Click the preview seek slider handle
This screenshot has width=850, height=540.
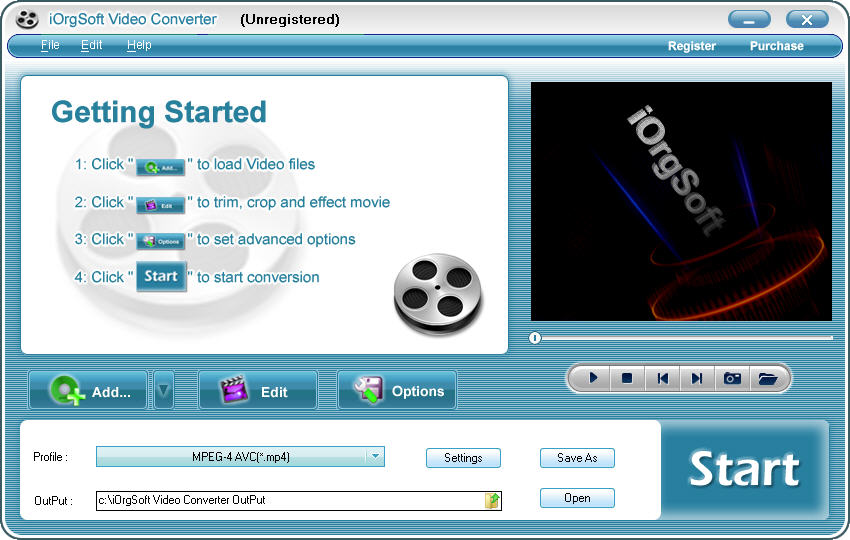coord(535,338)
